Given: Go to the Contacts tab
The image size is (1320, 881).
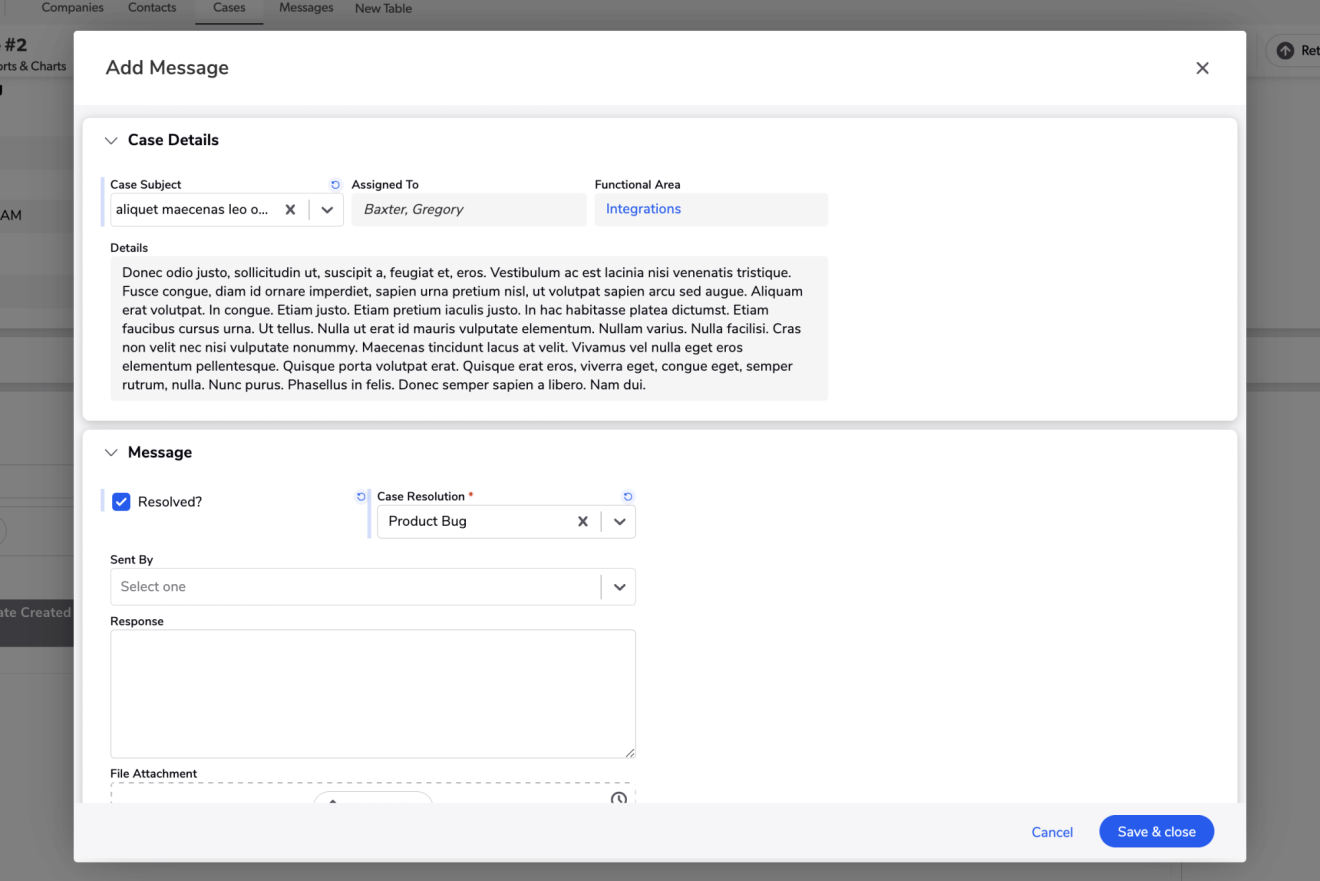Looking at the screenshot, I should [x=152, y=8].
